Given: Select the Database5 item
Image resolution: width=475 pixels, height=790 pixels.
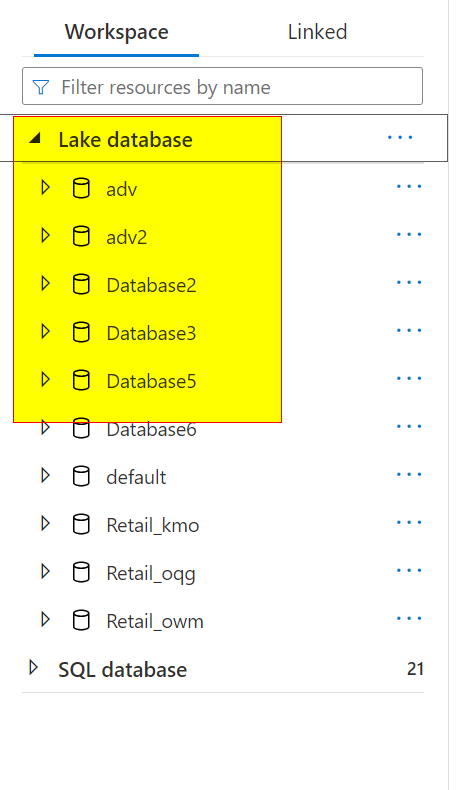Looking at the screenshot, I should [151, 381].
